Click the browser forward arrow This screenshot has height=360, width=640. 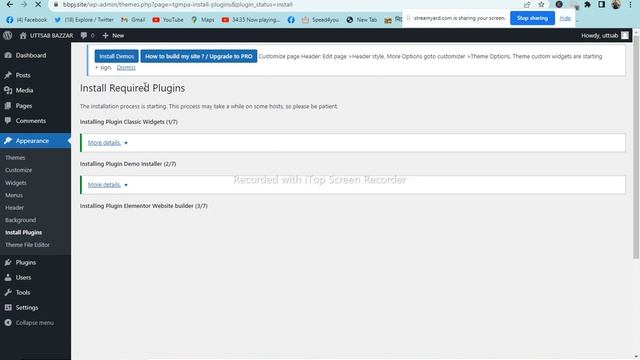click(23, 4)
